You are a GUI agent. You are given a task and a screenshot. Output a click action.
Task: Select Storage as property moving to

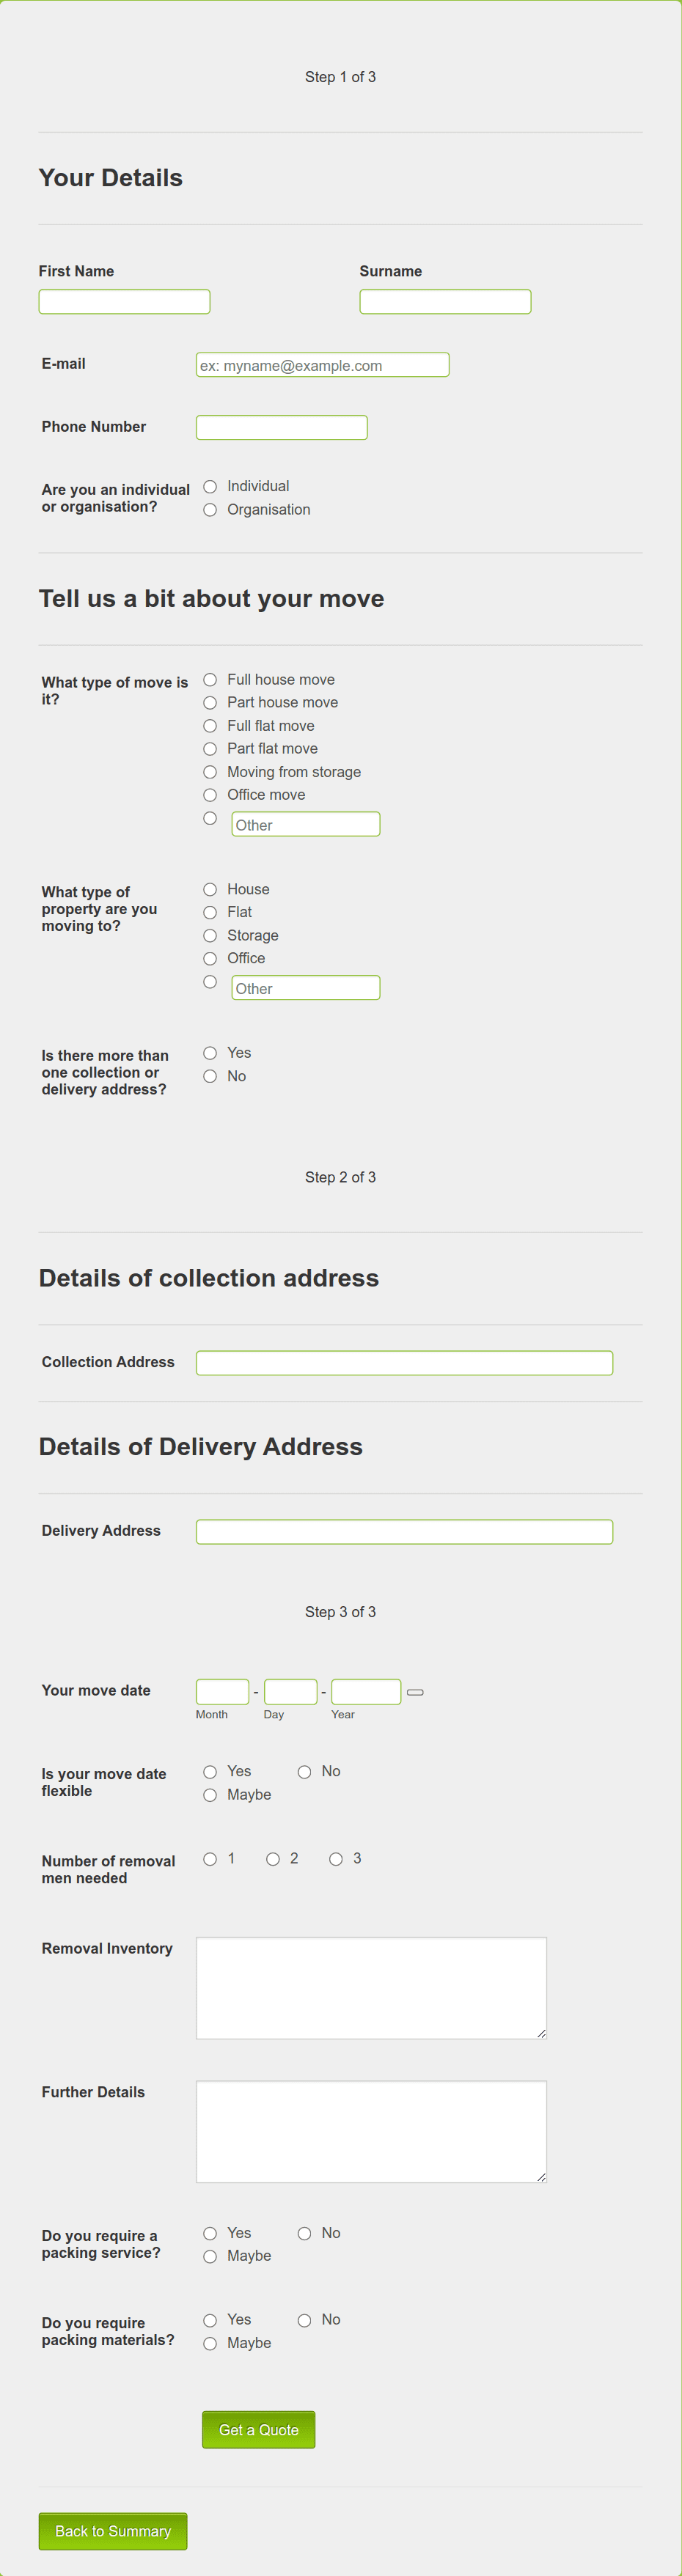tap(210, 935)
